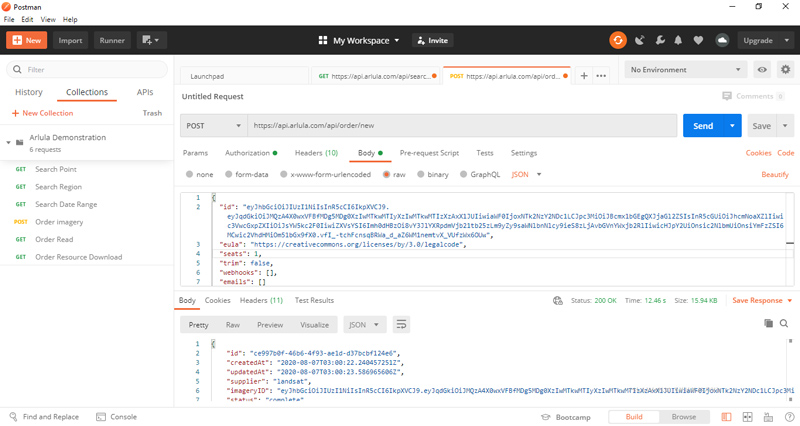Image resolution: width=800 pixels, height=426 pixels.
Task: Click the New button
Action: 27,40
